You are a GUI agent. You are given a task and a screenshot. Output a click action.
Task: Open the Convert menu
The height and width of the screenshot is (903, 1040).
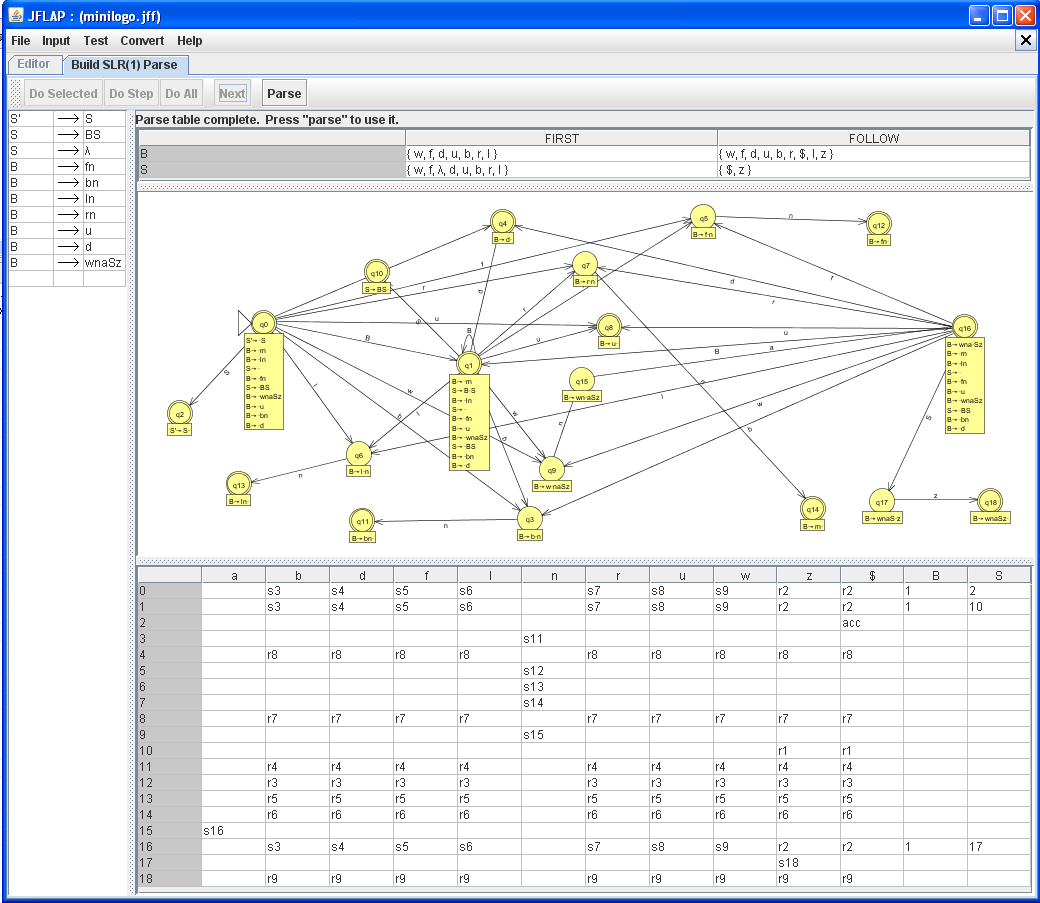[x=142, y=41]
